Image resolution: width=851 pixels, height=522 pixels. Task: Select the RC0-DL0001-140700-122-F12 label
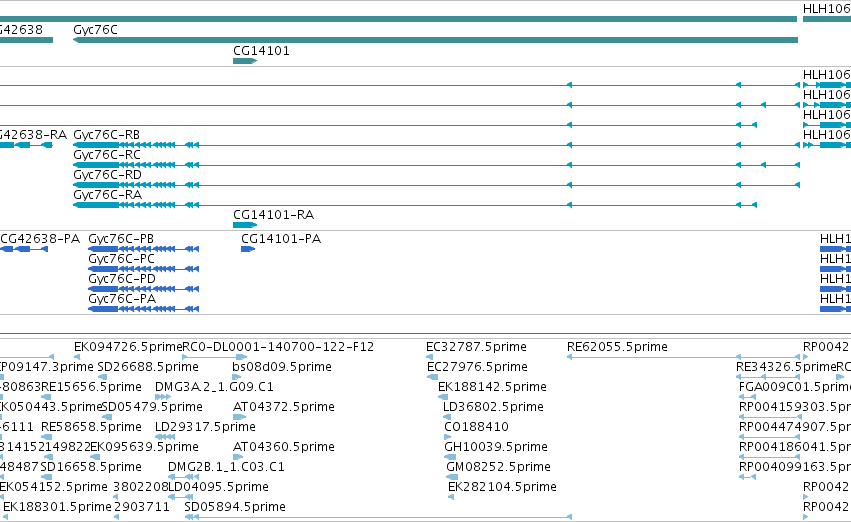(278, 347)
